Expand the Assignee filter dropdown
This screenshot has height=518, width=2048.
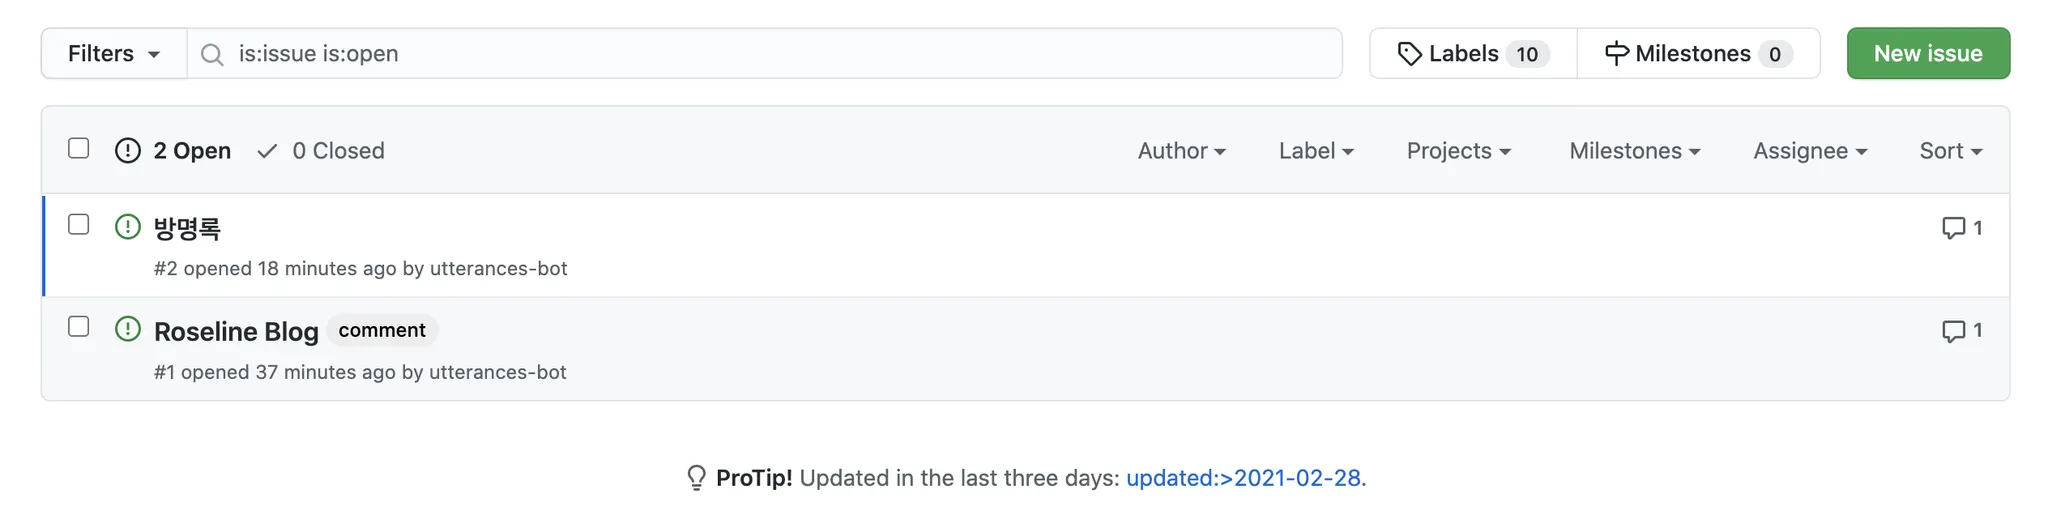coord(1809,151)
